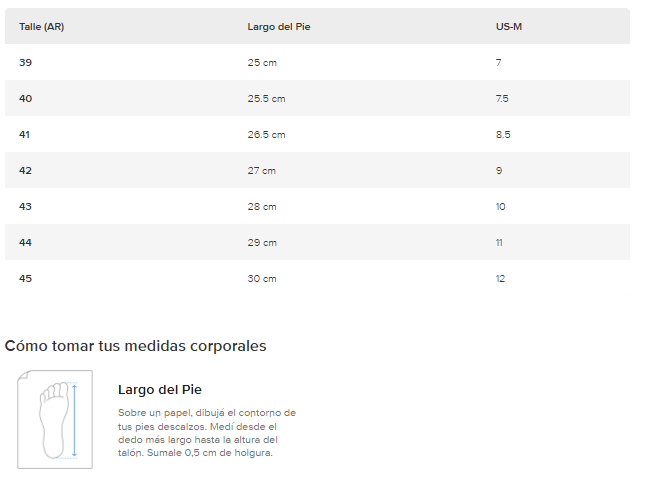Click the '30 cm' foot length cell

(x=262, y=278)
